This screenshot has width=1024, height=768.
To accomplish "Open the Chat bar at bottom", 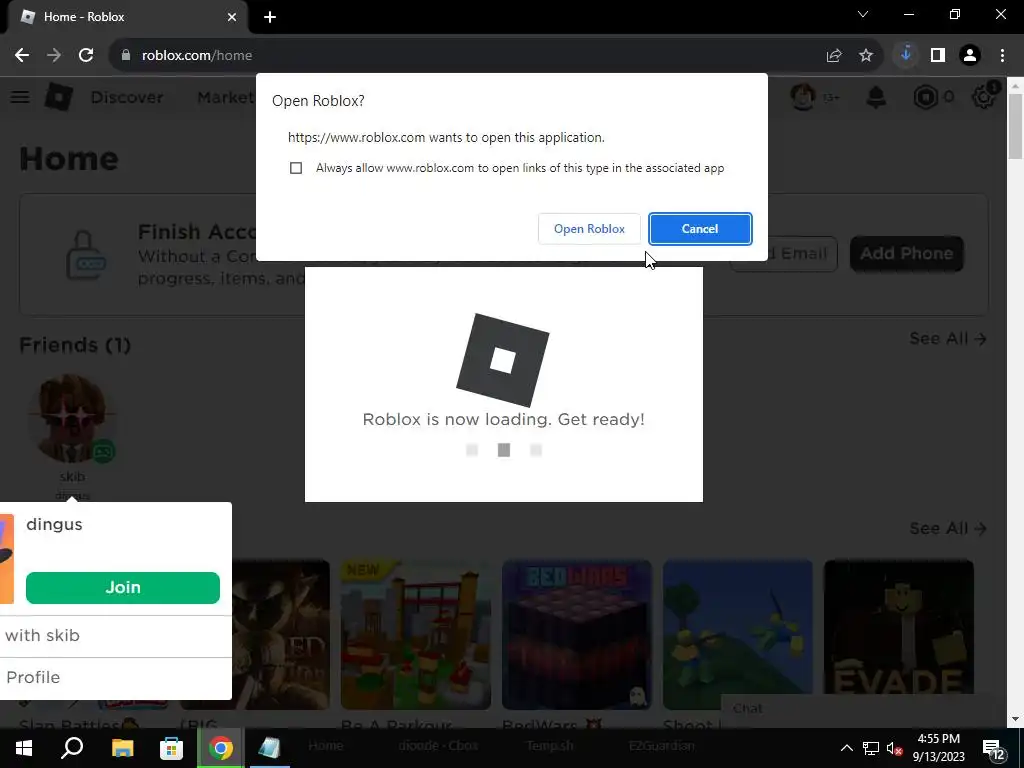I will pyautogui.click(x=862, y=709).
